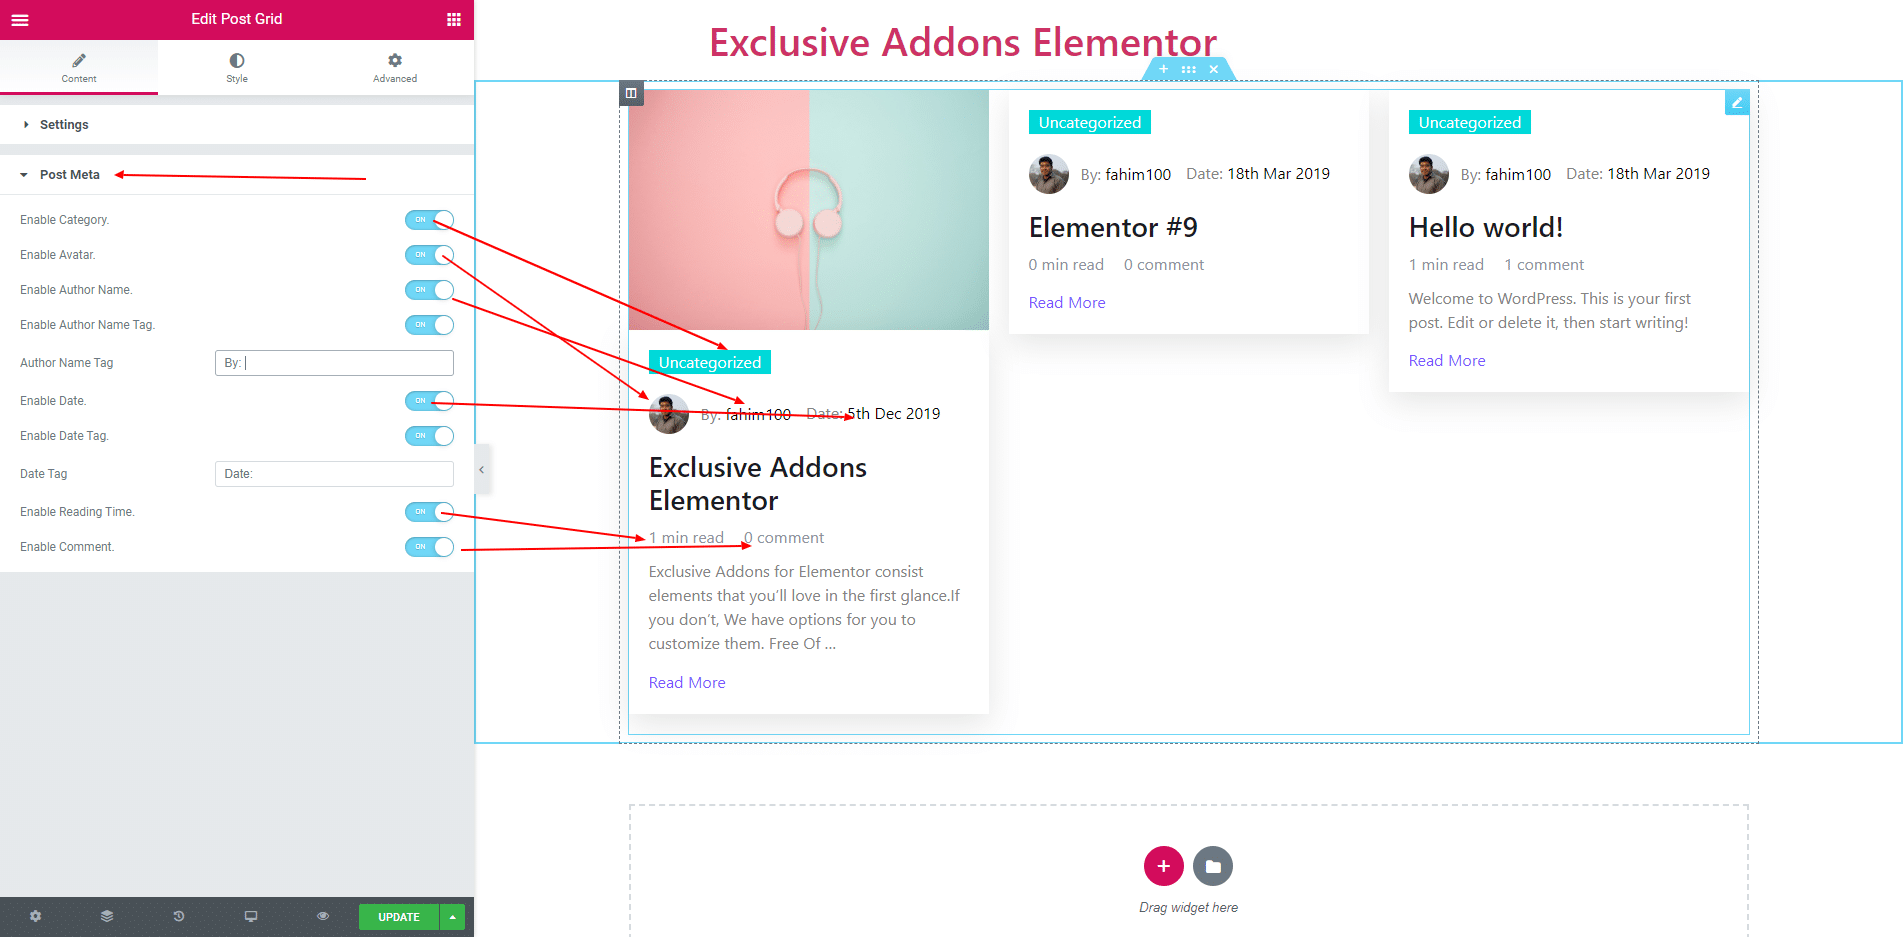The height and width of the screenshot is (937, 1903).
Task: Click the green UPDATE button
Action: [x=399, y=917]
